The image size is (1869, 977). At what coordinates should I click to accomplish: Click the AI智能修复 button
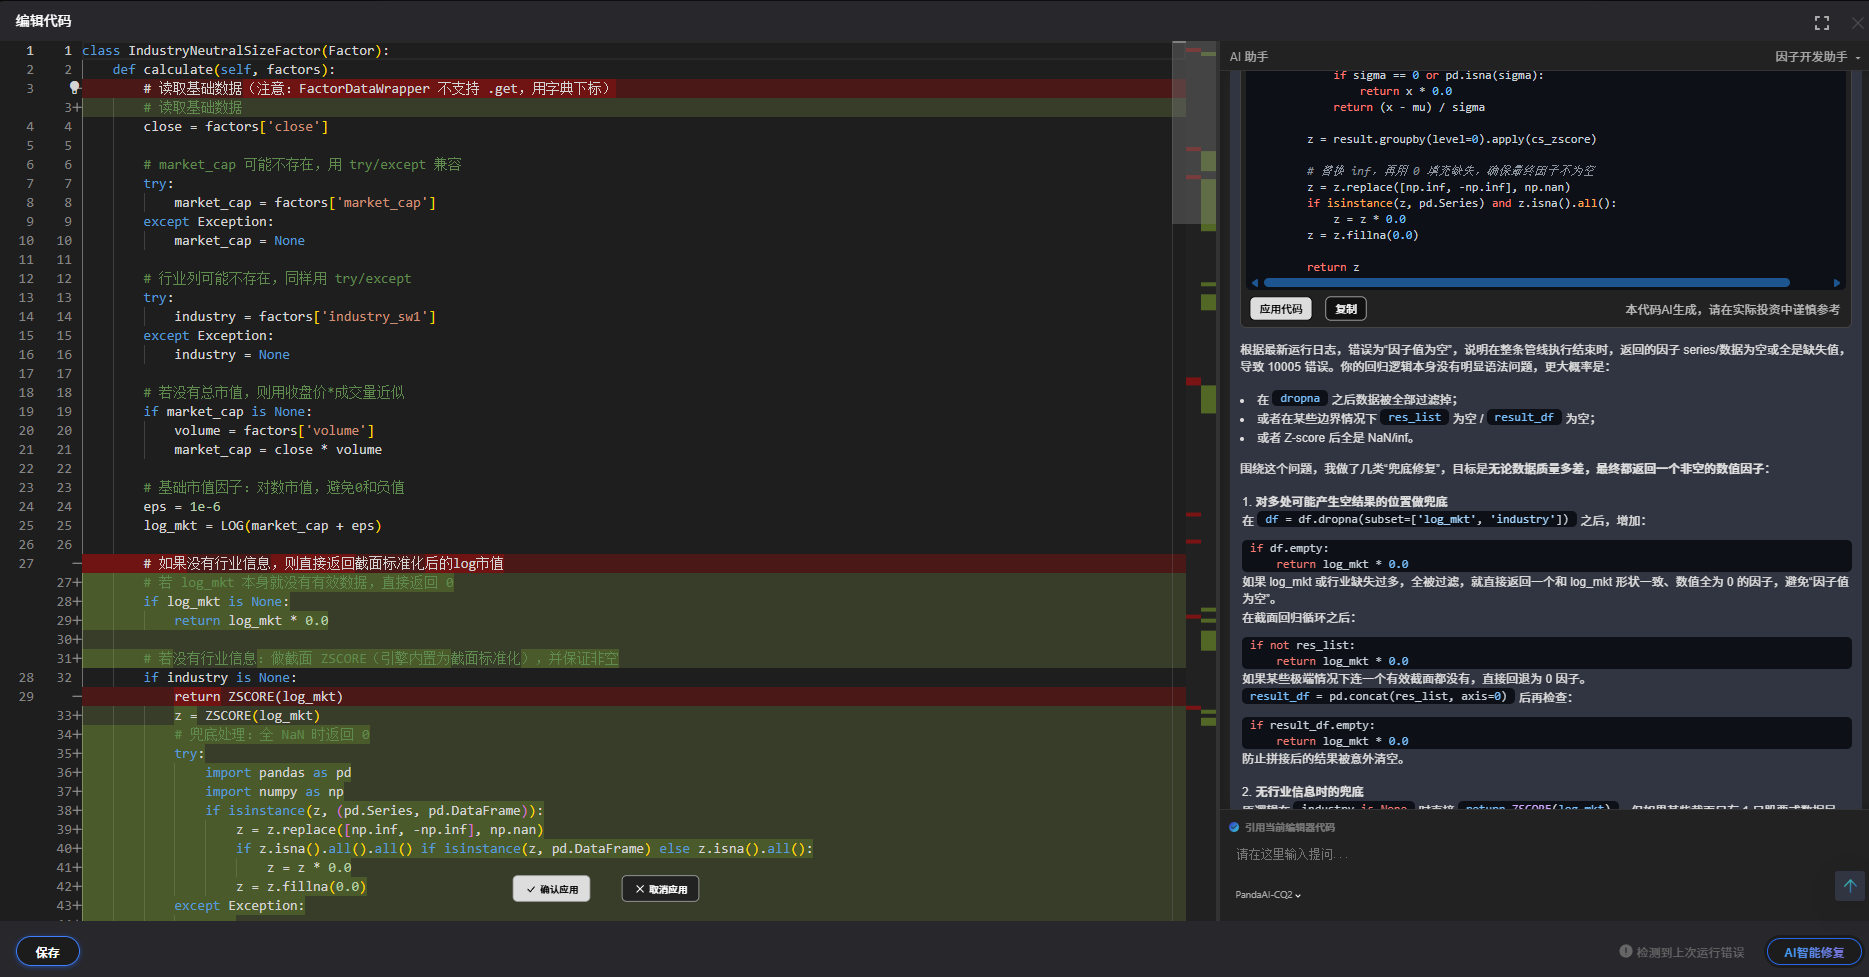(x=1814, y=952)
